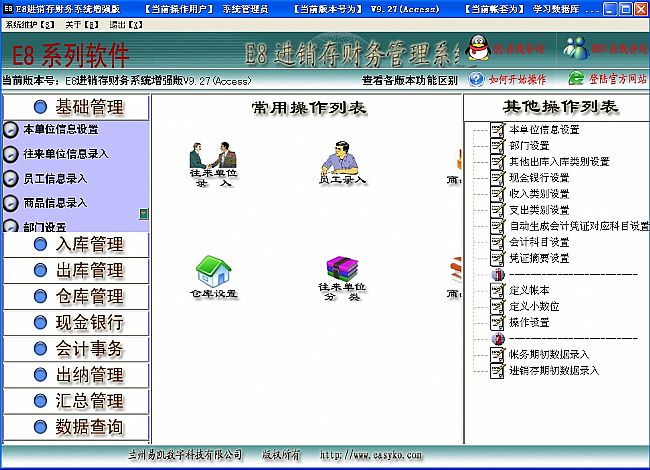Open the 关于 menu

tap(82, 25)
